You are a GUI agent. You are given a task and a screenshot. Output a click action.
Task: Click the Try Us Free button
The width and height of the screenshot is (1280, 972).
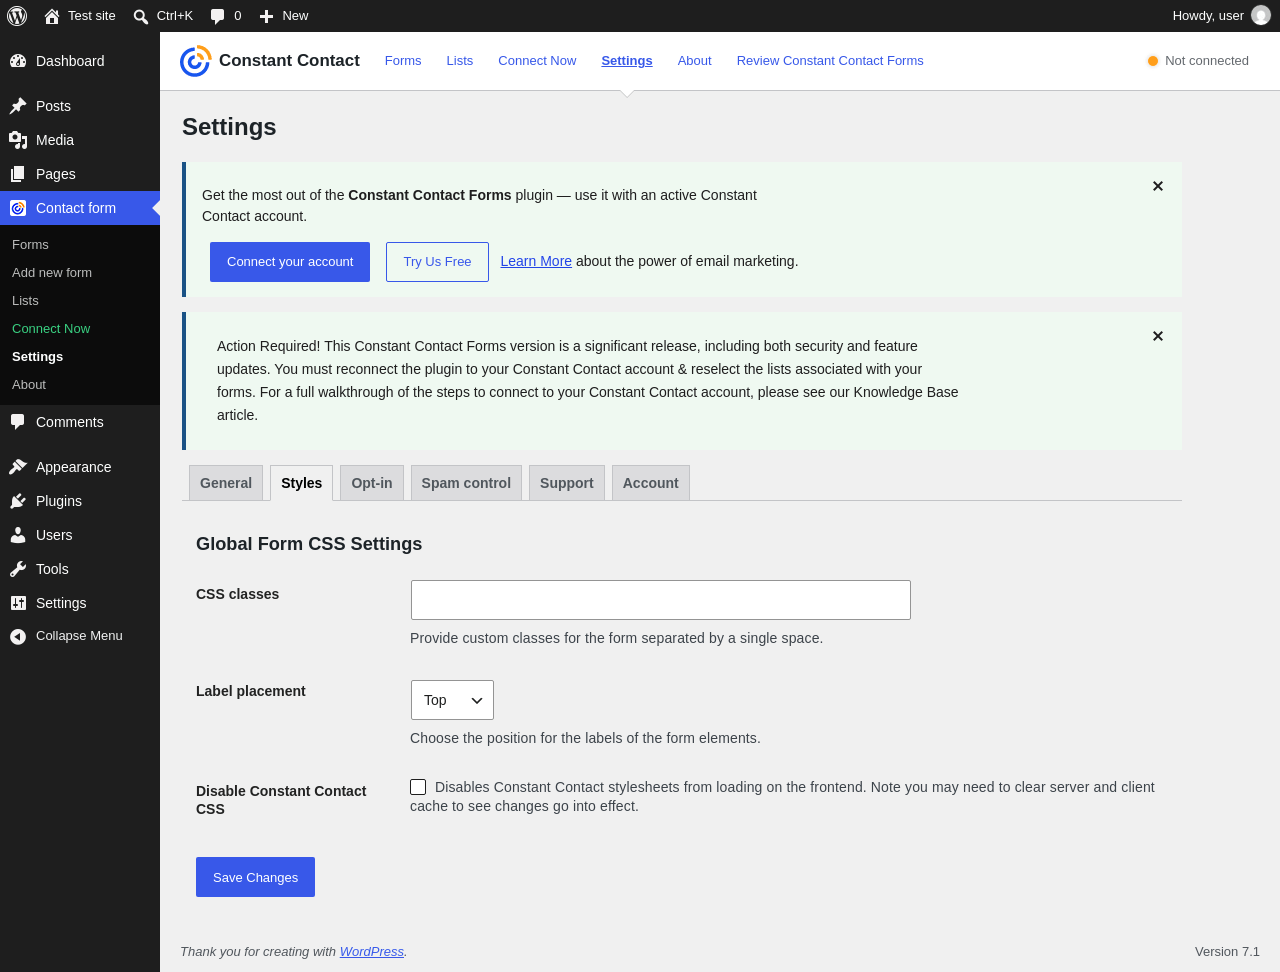tap(437, 262)
